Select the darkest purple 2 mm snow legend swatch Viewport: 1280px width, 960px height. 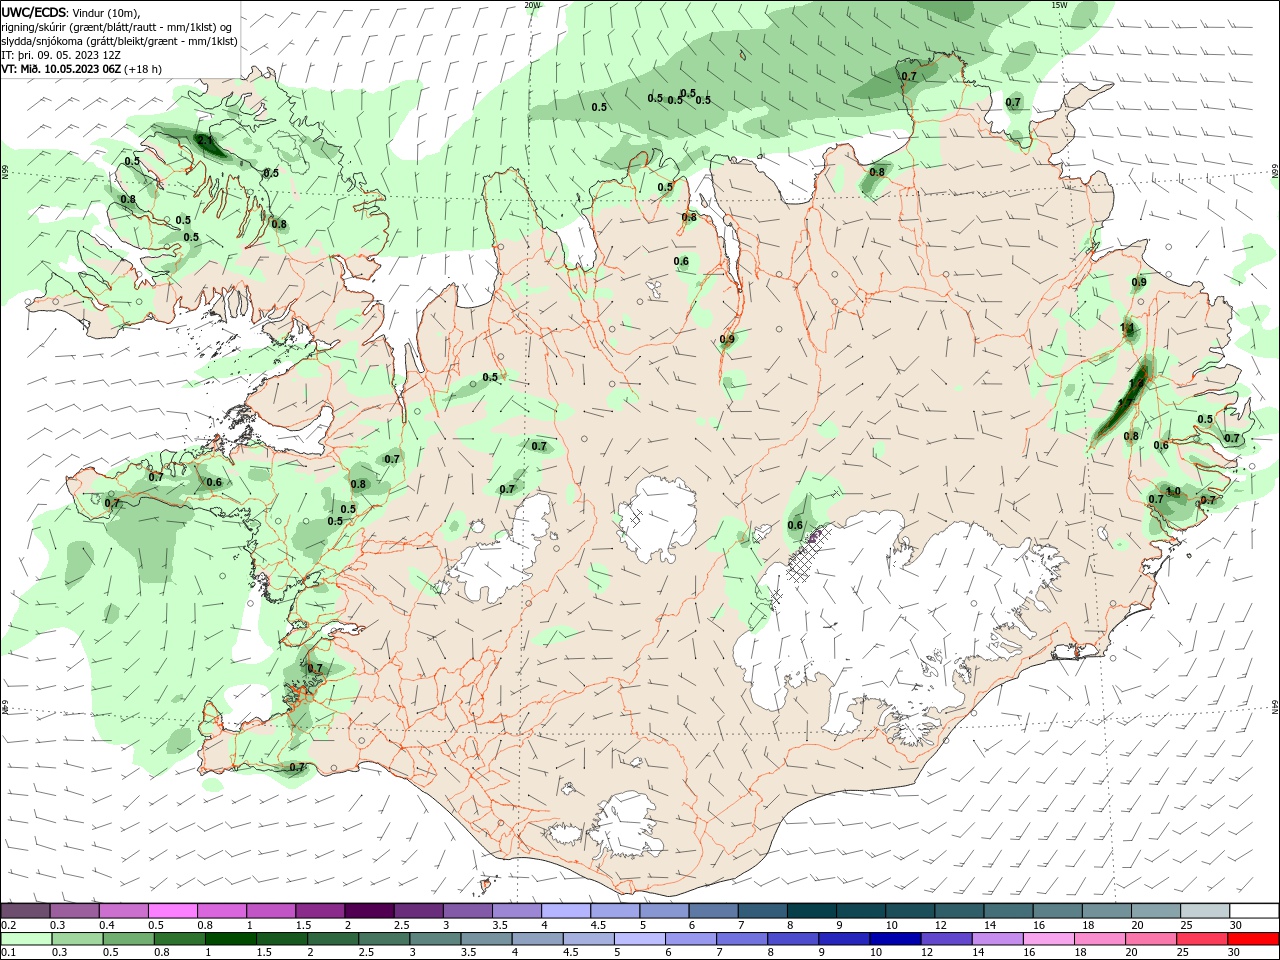pos(368,911)
